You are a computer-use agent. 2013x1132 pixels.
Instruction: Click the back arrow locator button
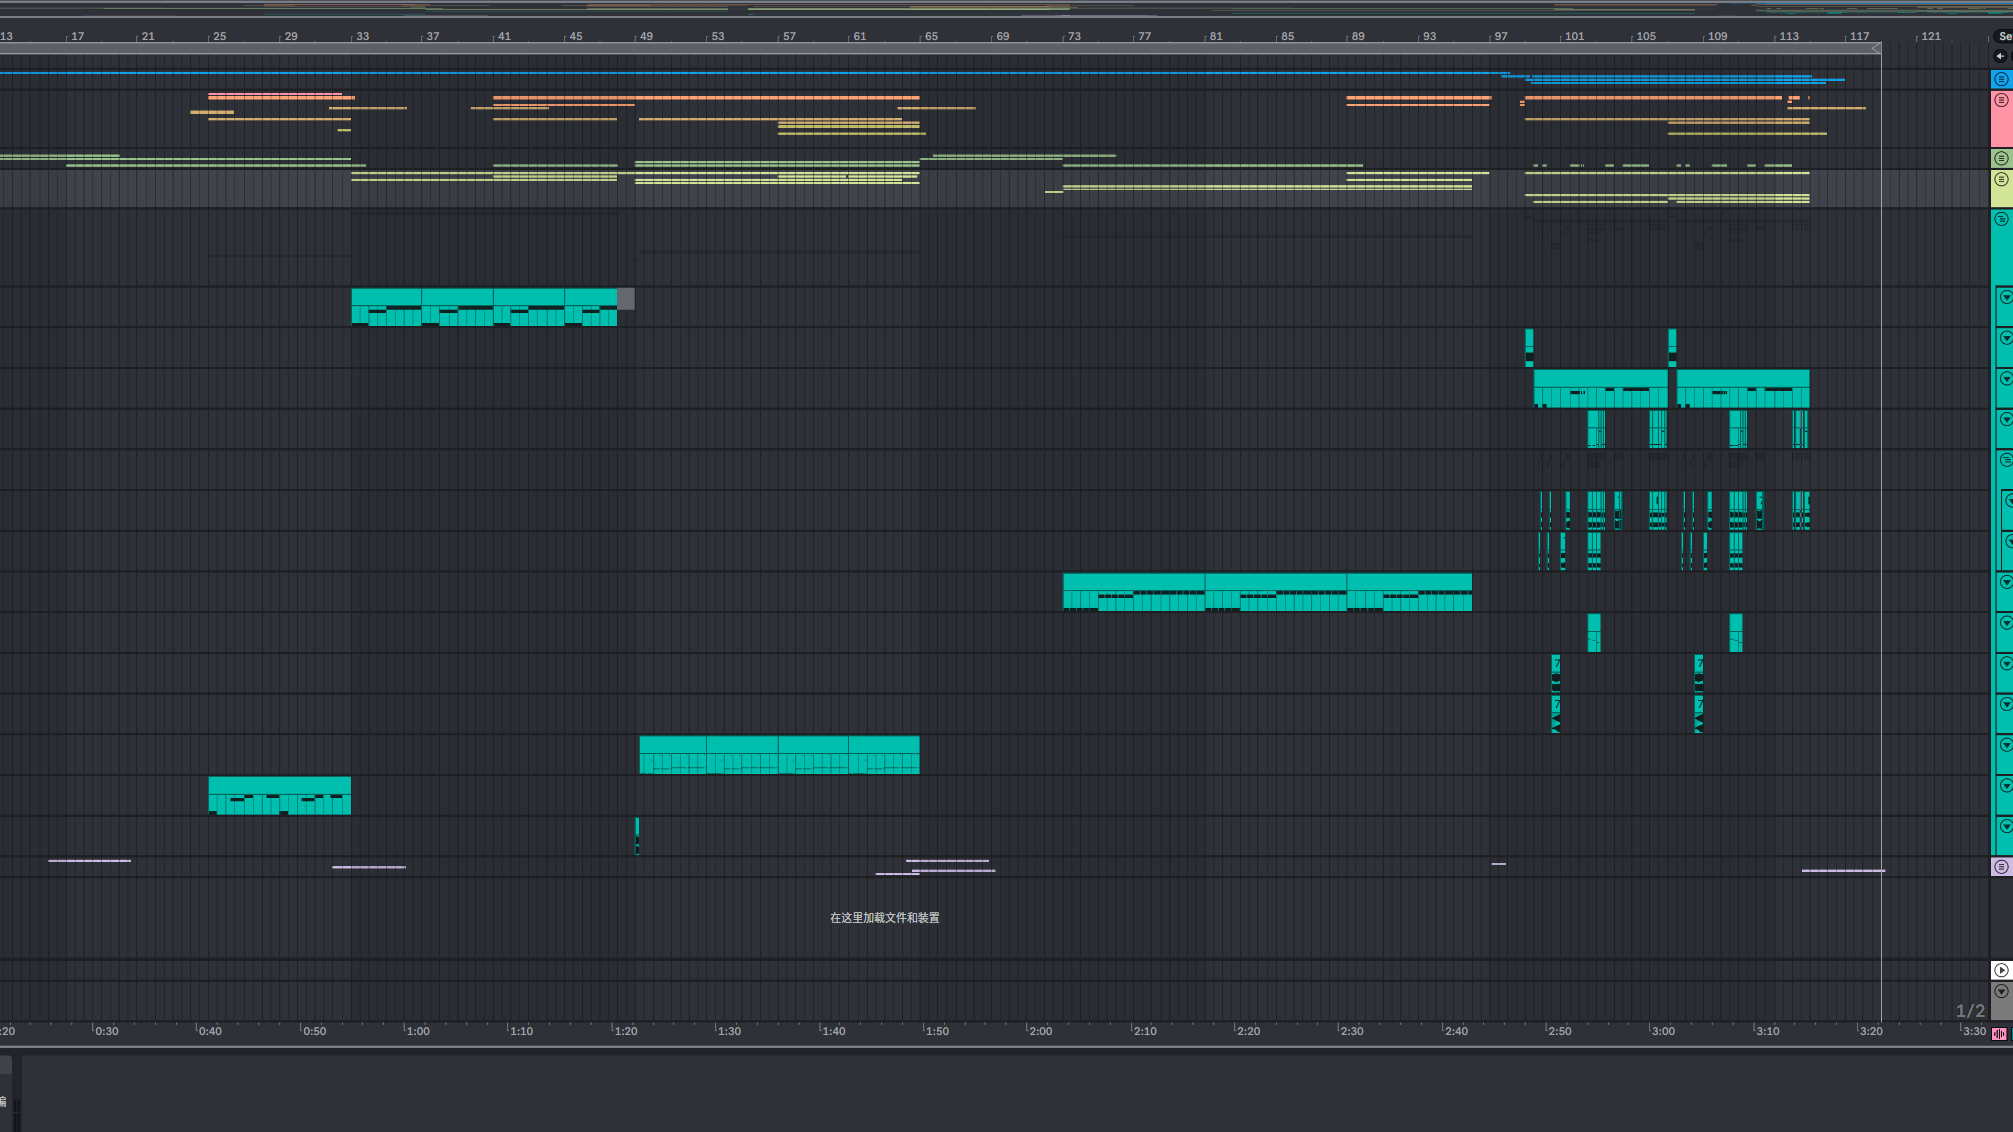[x=2000, y=56]
